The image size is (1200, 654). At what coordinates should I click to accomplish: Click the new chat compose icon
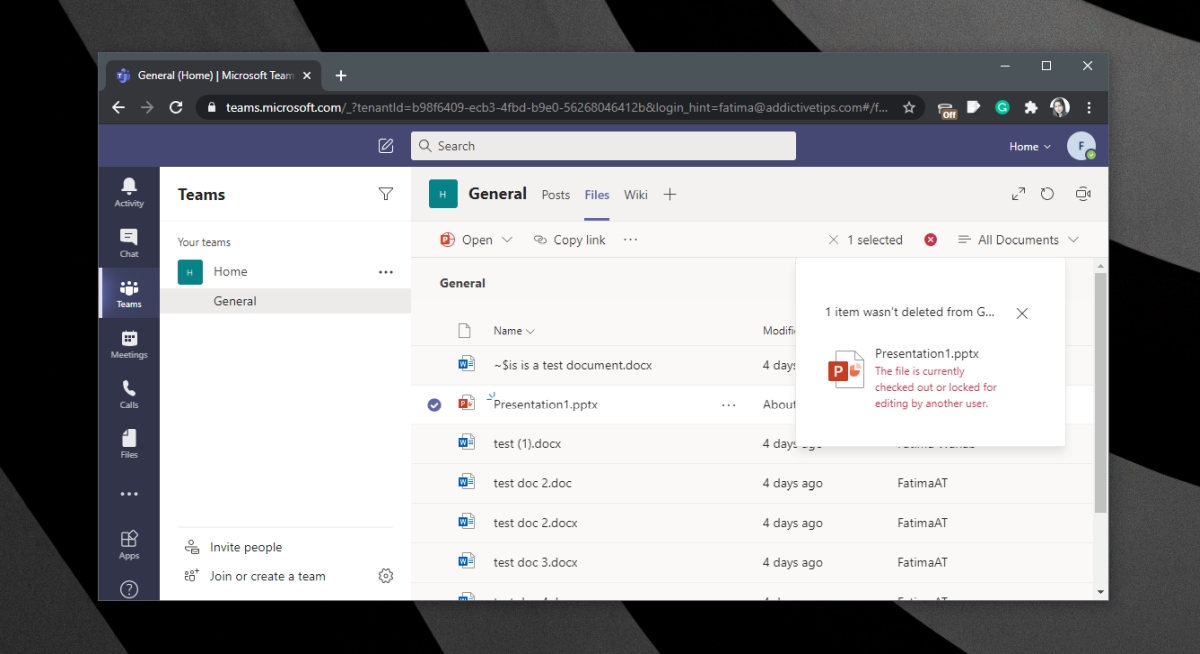[x=386, y=146]
